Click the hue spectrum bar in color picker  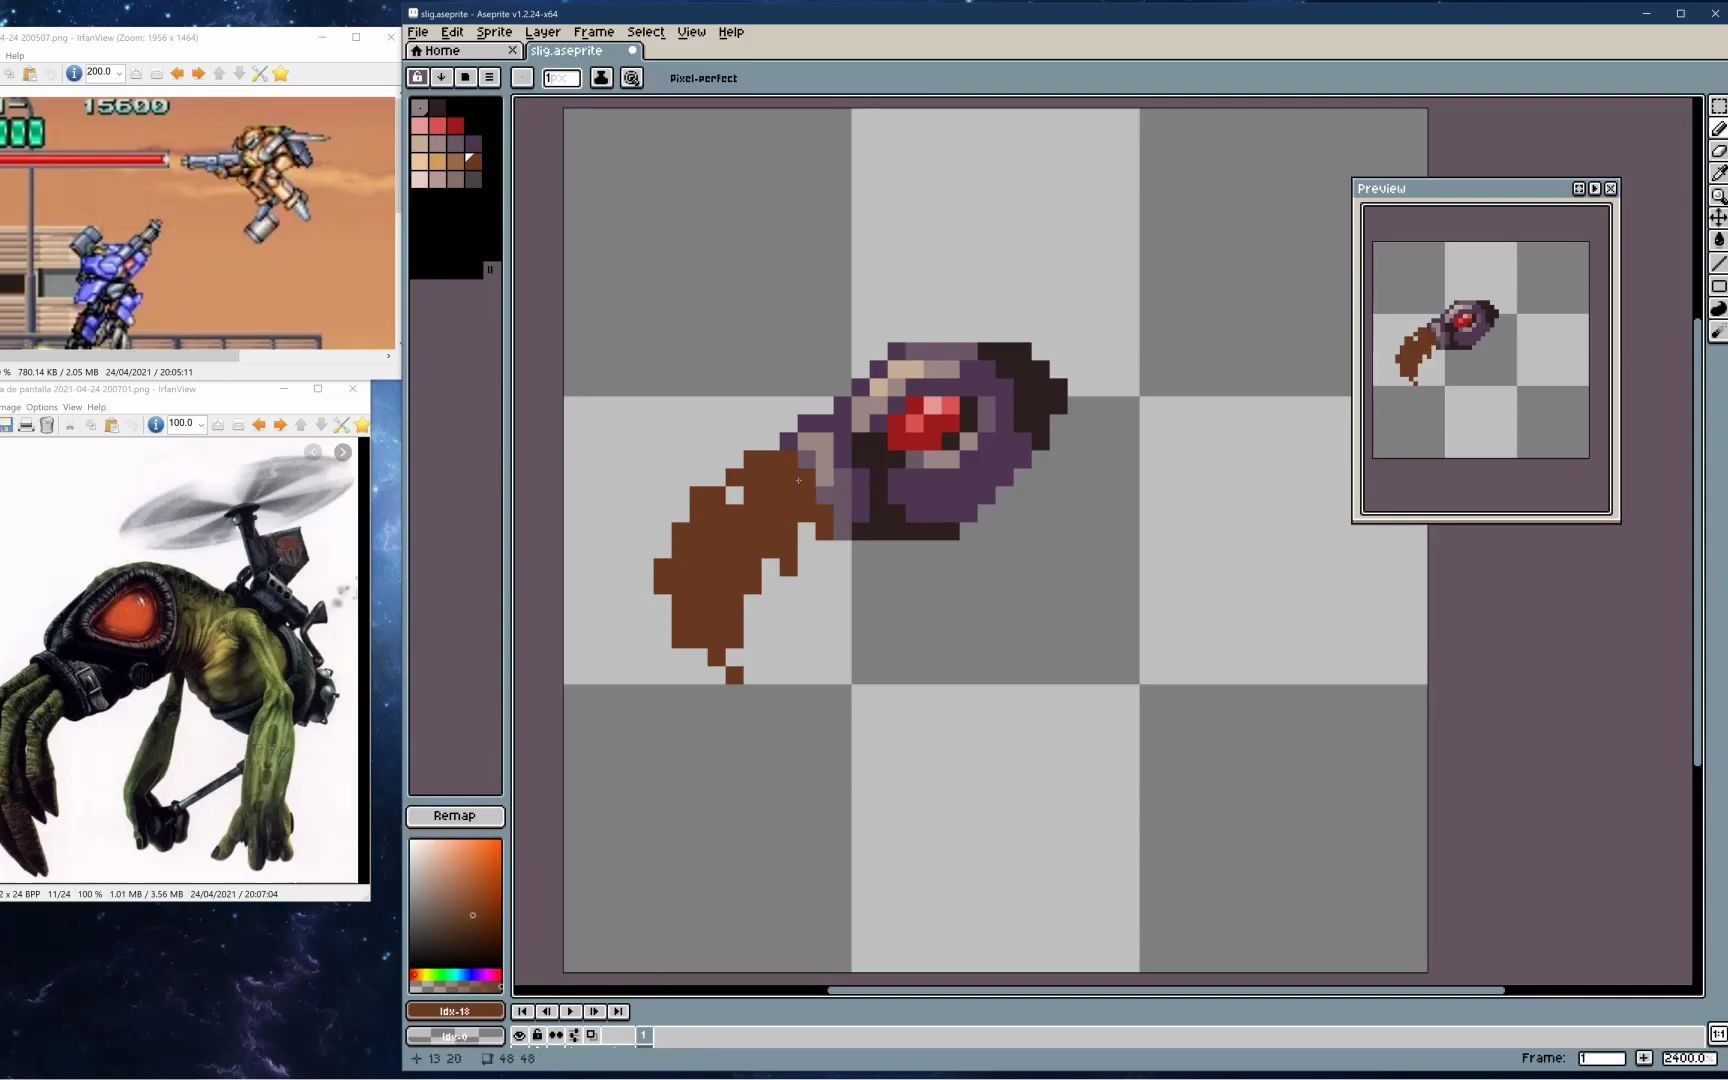[x=455, y=975]
